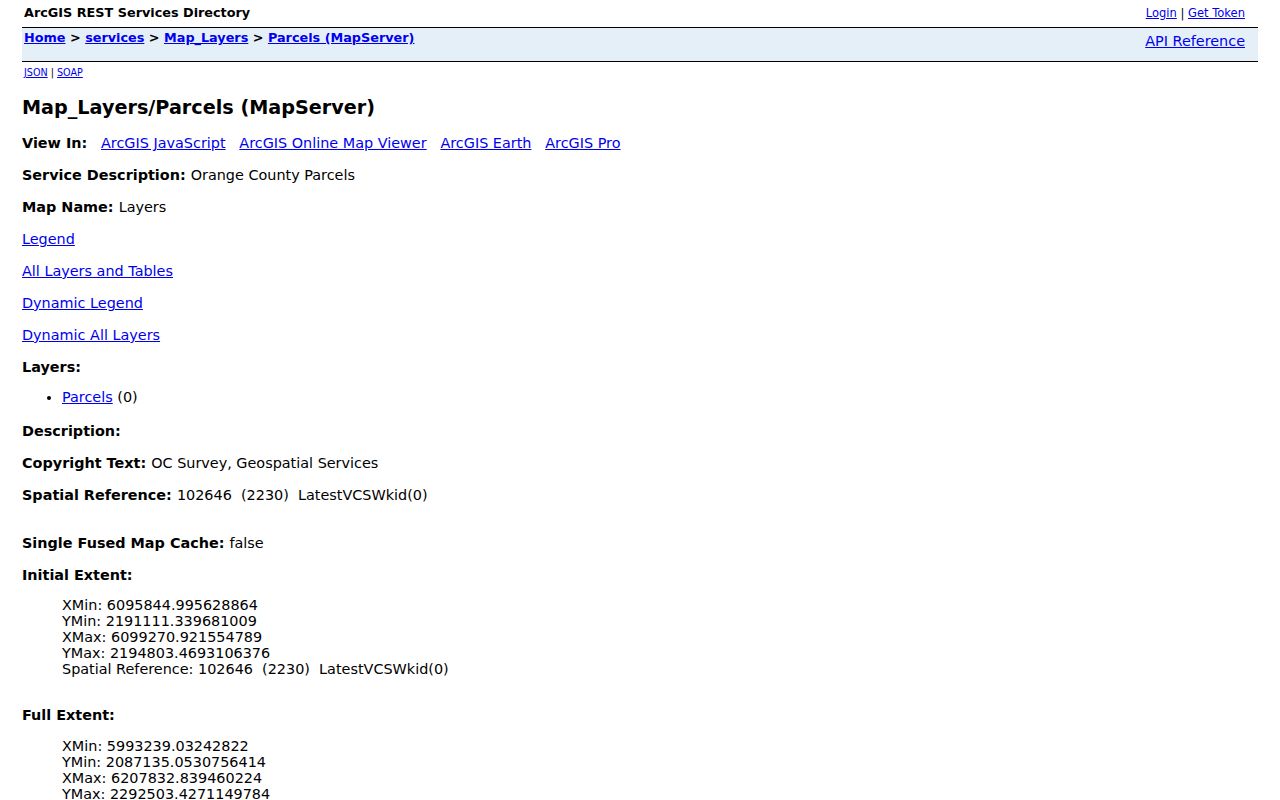Screen dimensions: 1280x800
Task: Click Full Extent XMin value 5993239.03242822
Action: pos(178,746)
